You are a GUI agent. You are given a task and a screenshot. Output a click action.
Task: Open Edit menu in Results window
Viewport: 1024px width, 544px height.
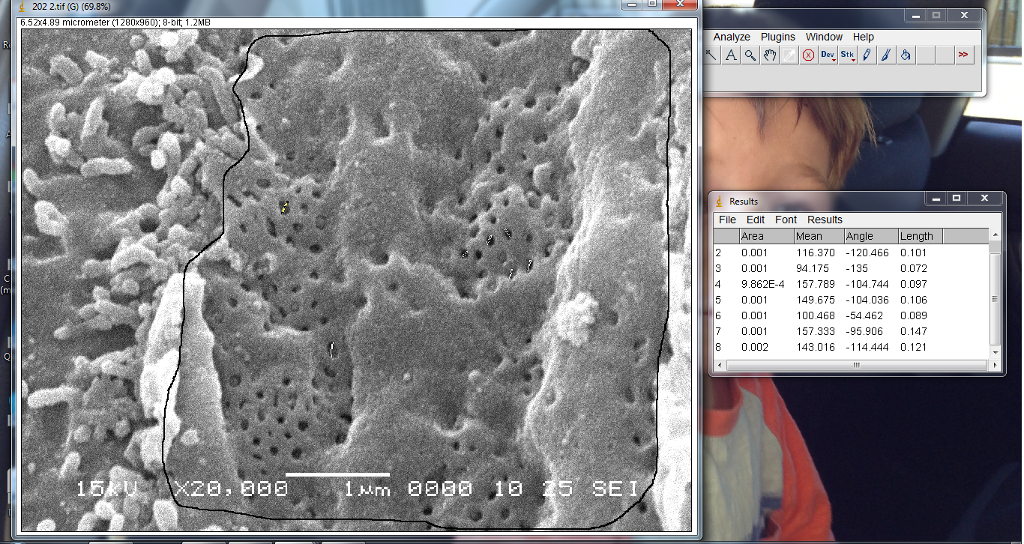click(x=756, y=220)
